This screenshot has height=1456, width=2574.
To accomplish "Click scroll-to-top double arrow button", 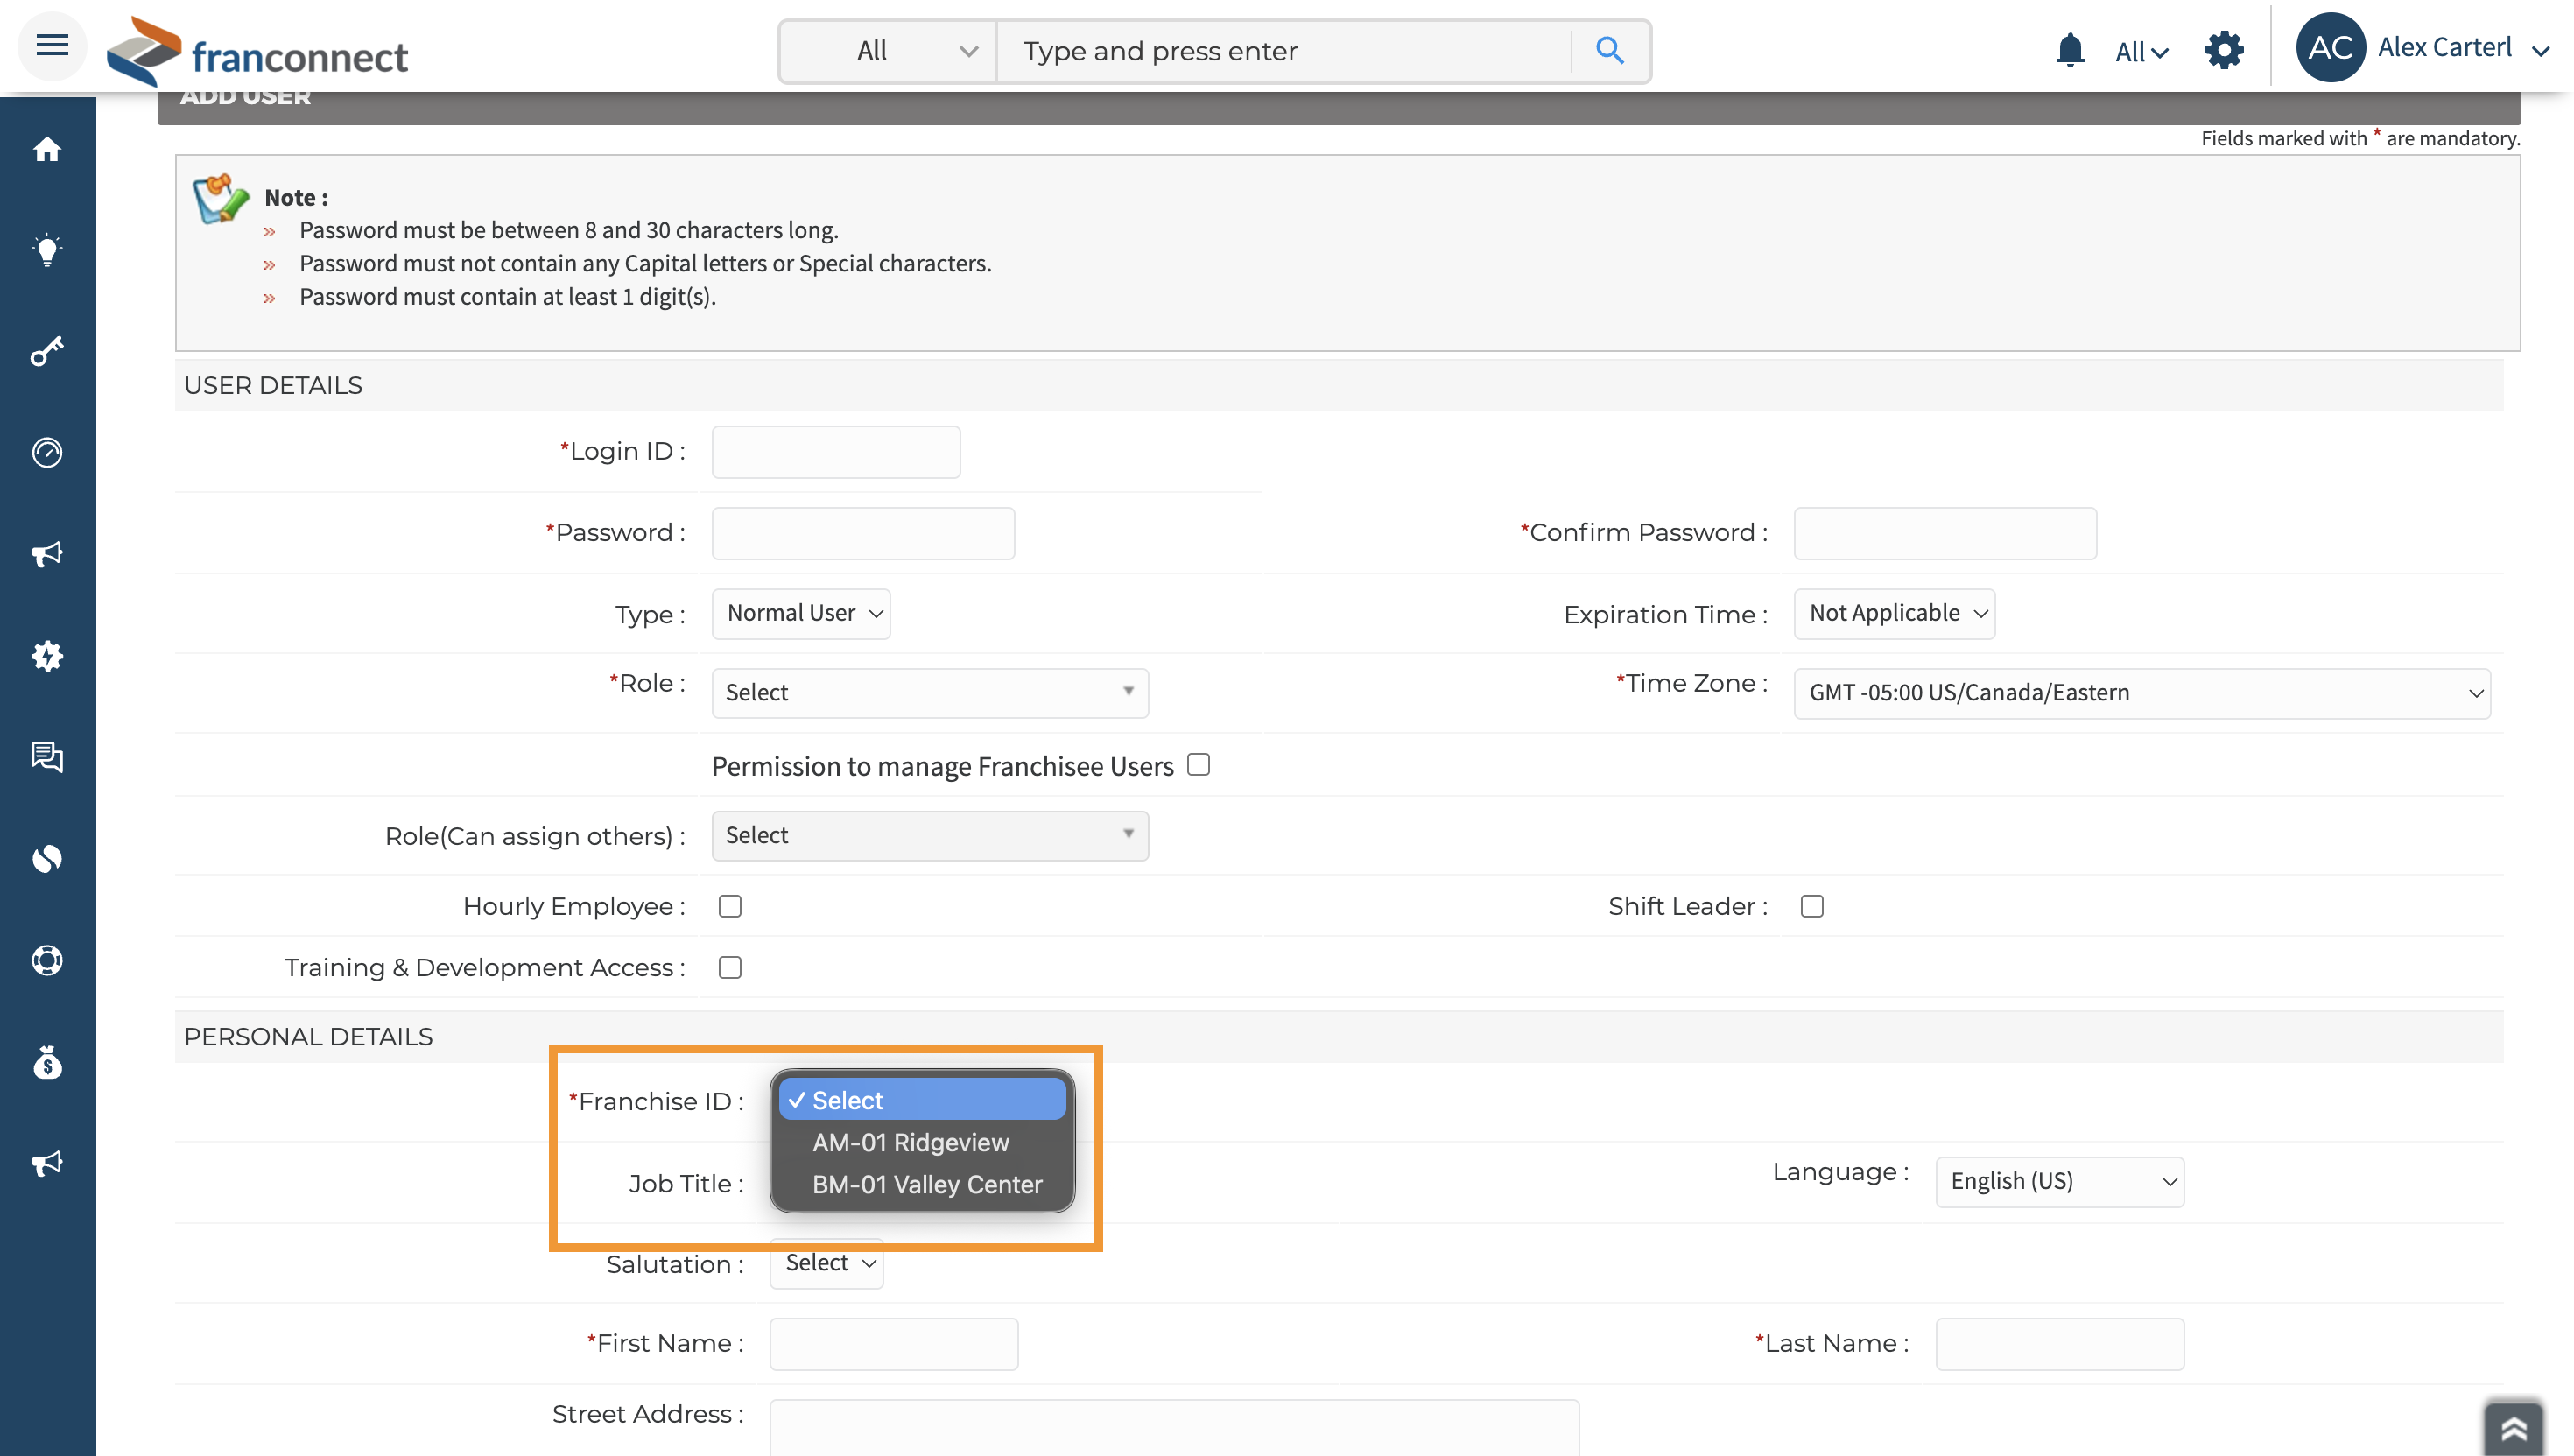I will click(2513, 1428).
